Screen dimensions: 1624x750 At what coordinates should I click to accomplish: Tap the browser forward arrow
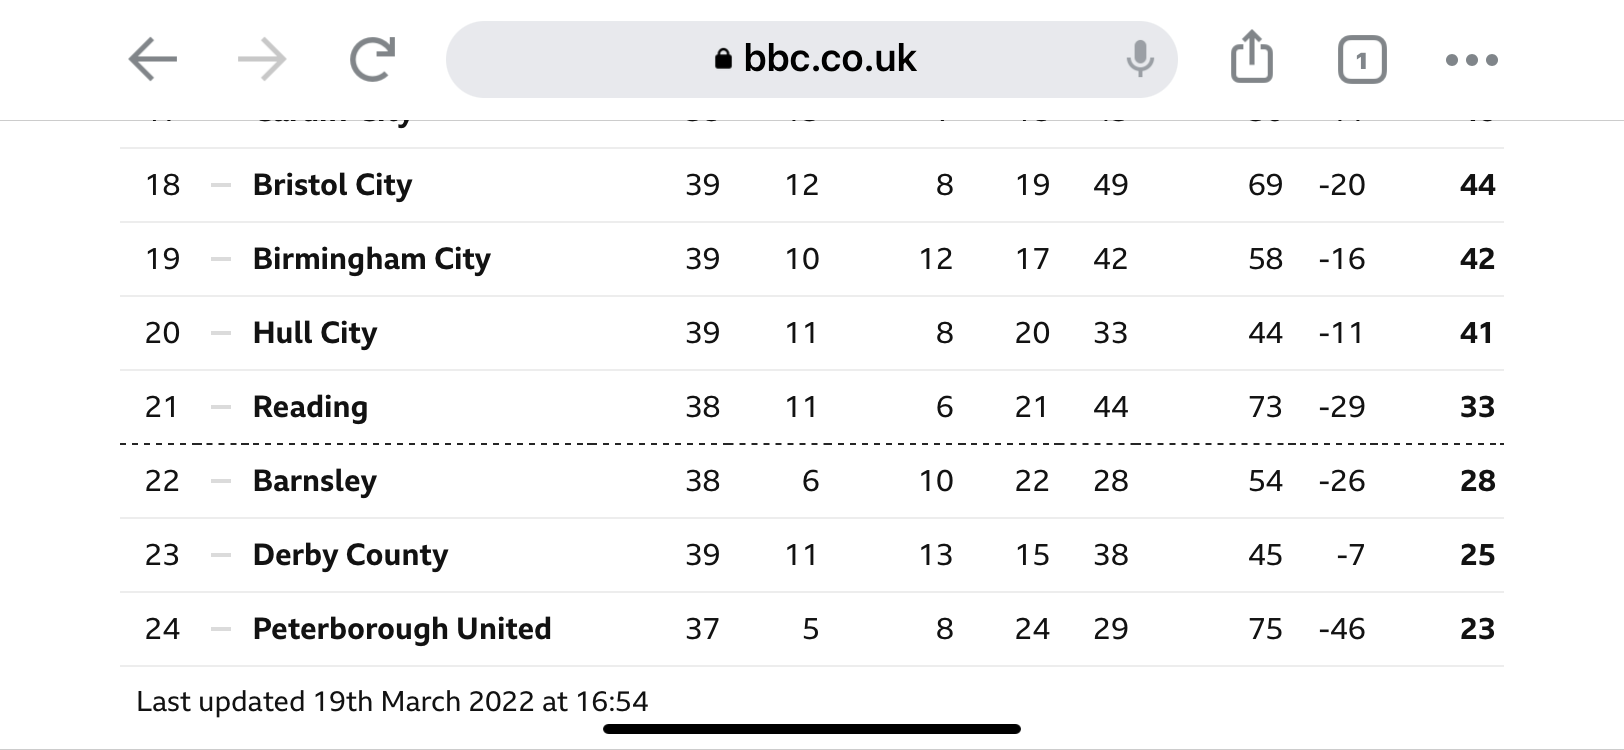[x=262, y=59]
